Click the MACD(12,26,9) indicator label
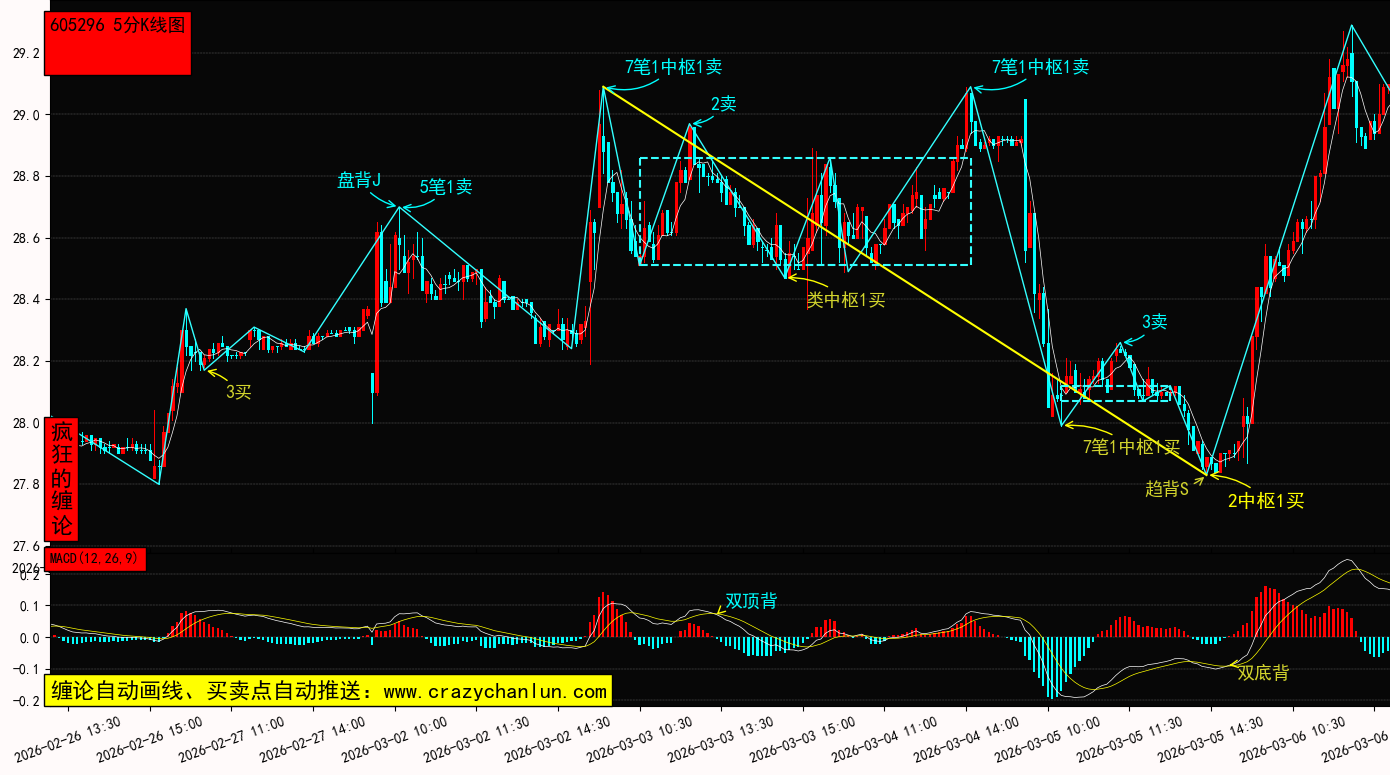This screenshot has width=1390, height=775. pos(96,558)
